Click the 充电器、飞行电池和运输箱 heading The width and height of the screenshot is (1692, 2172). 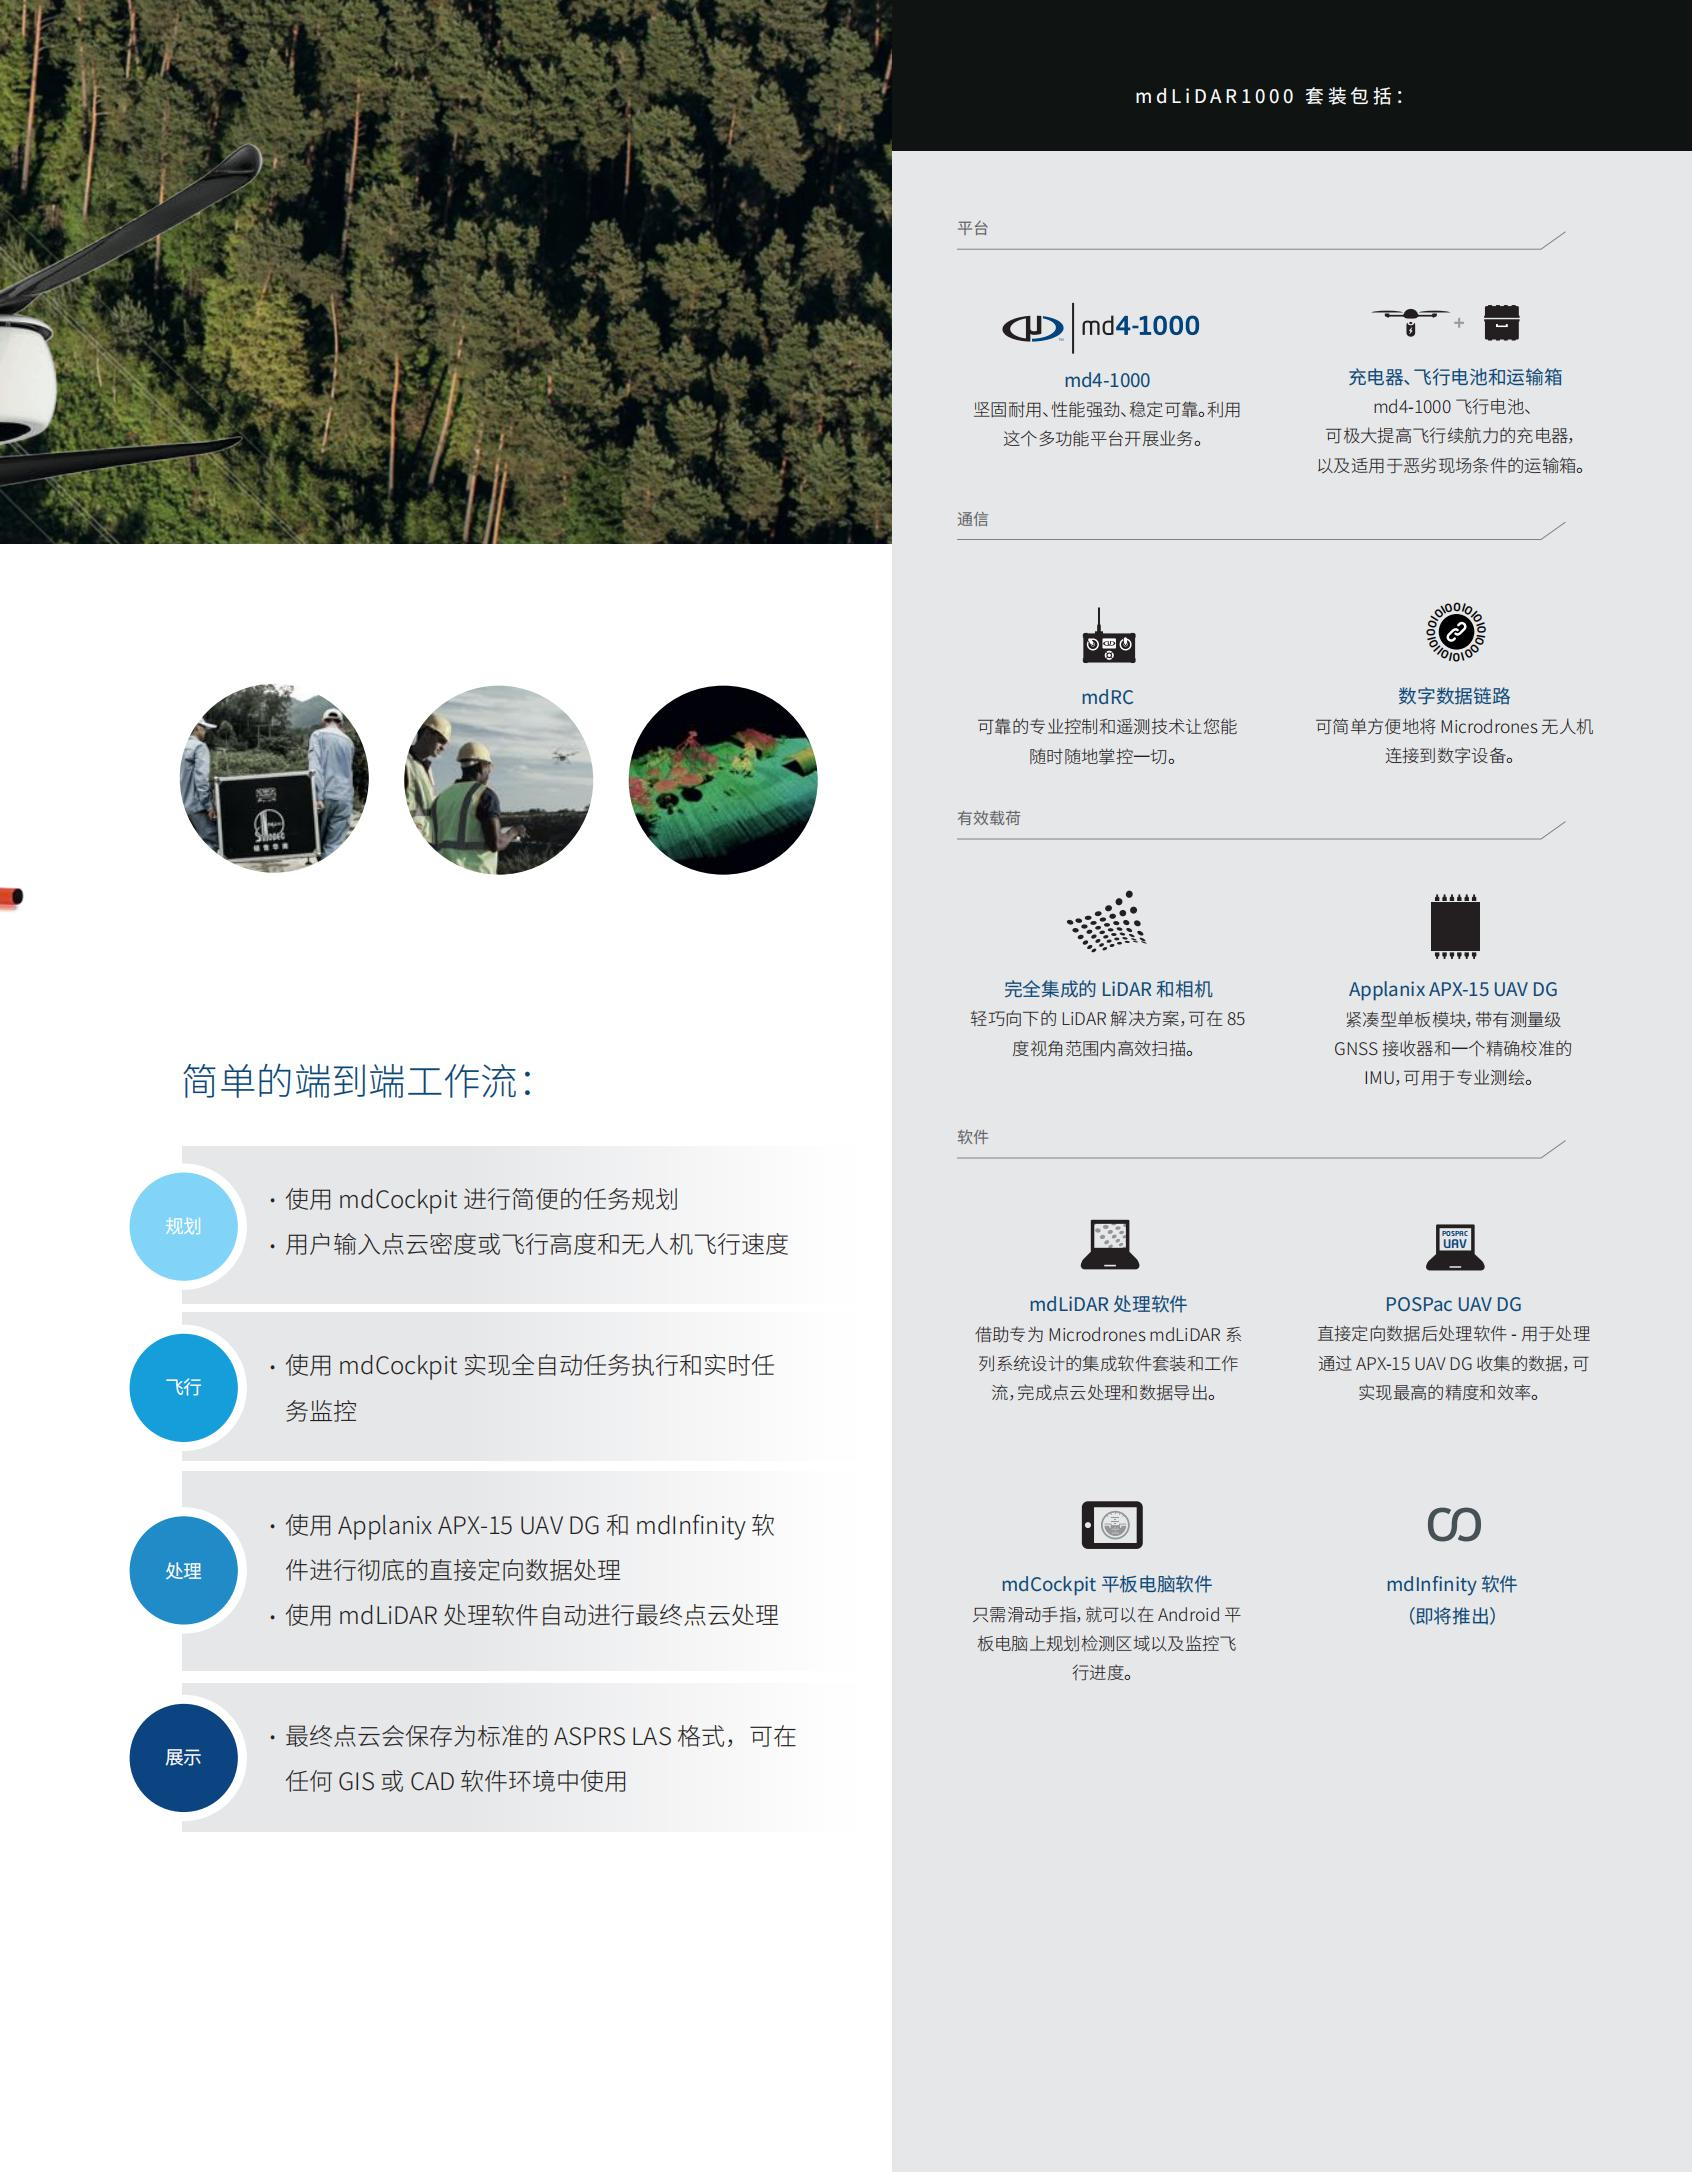point(1455,377)
